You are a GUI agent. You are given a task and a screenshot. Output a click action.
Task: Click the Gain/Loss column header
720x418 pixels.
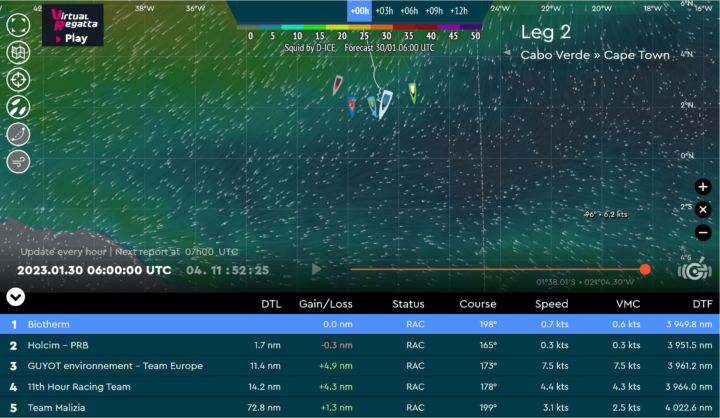point(326,304)
